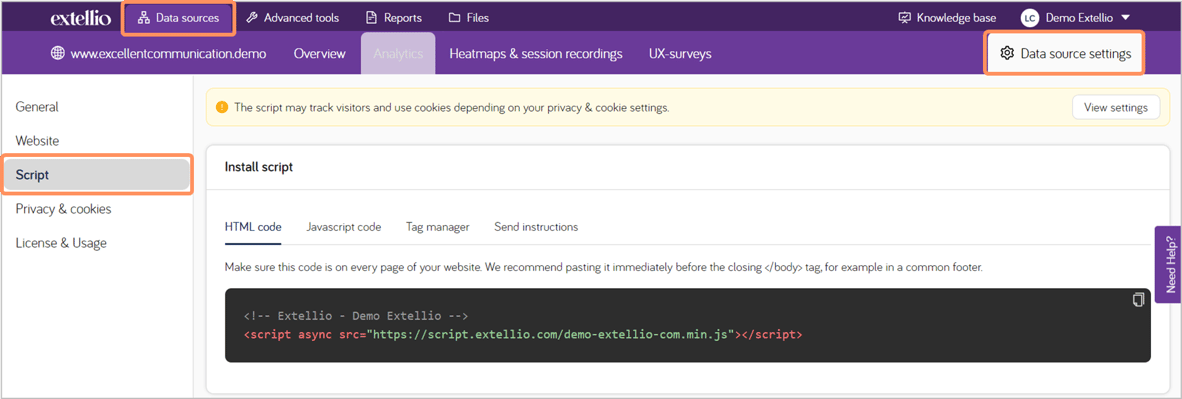Click the orange warning icon in notice
Viewport: 1182px width, 399px height.
222,108
